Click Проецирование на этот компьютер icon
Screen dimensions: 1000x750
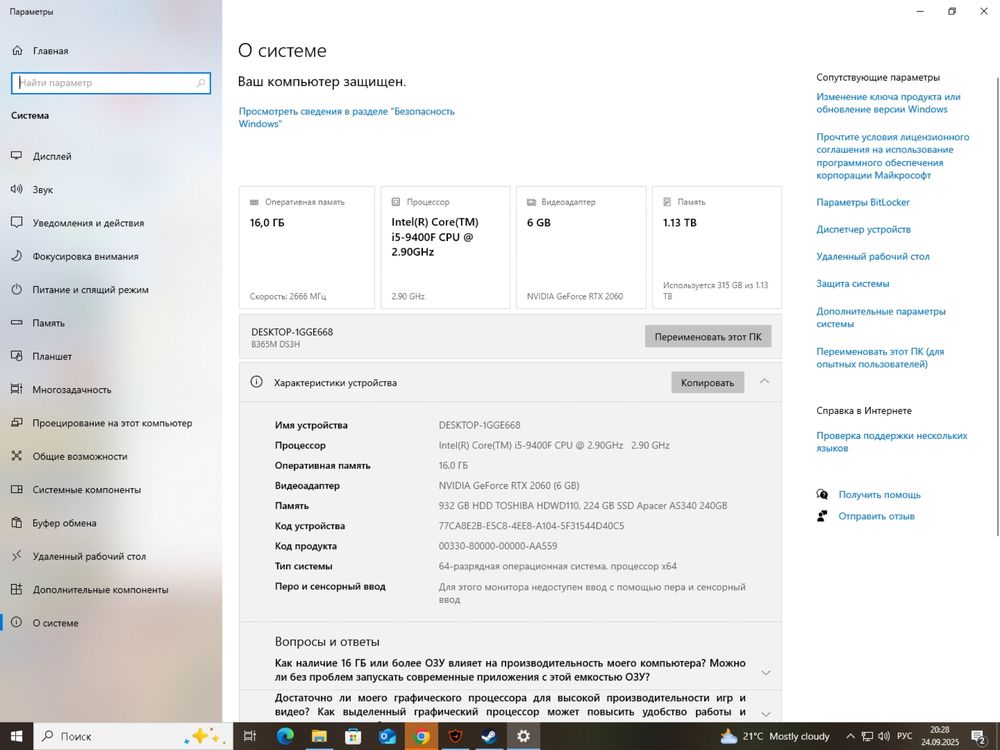point(17,423)
